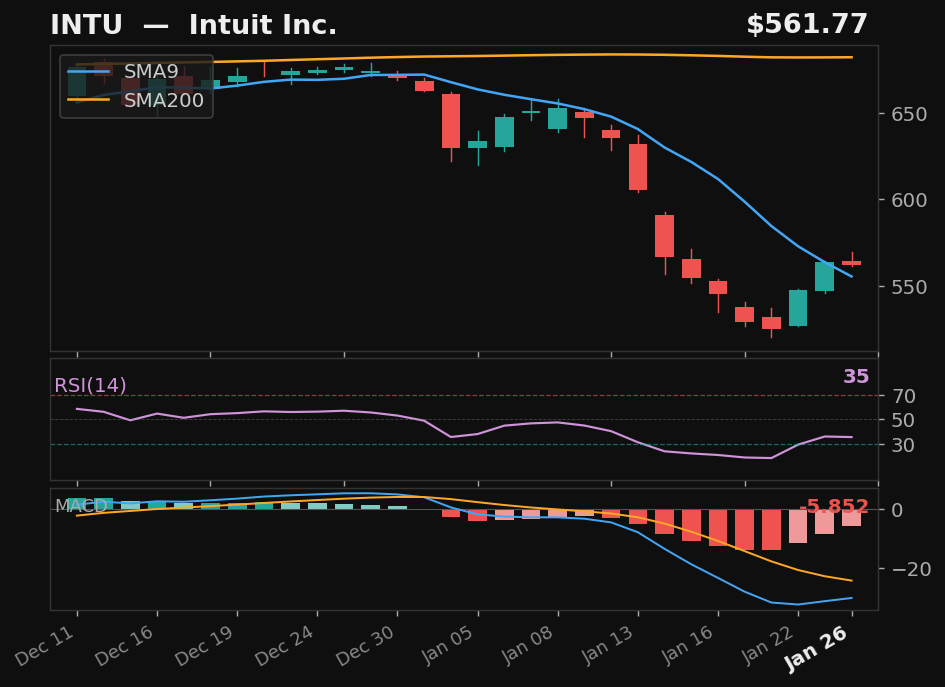Click the 650 price axis label
945x687 pixels.
pos(909,114)
